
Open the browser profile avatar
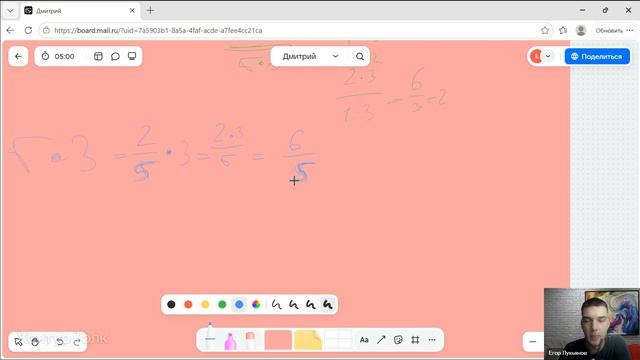pyautogui.click(x=581, y=30)
